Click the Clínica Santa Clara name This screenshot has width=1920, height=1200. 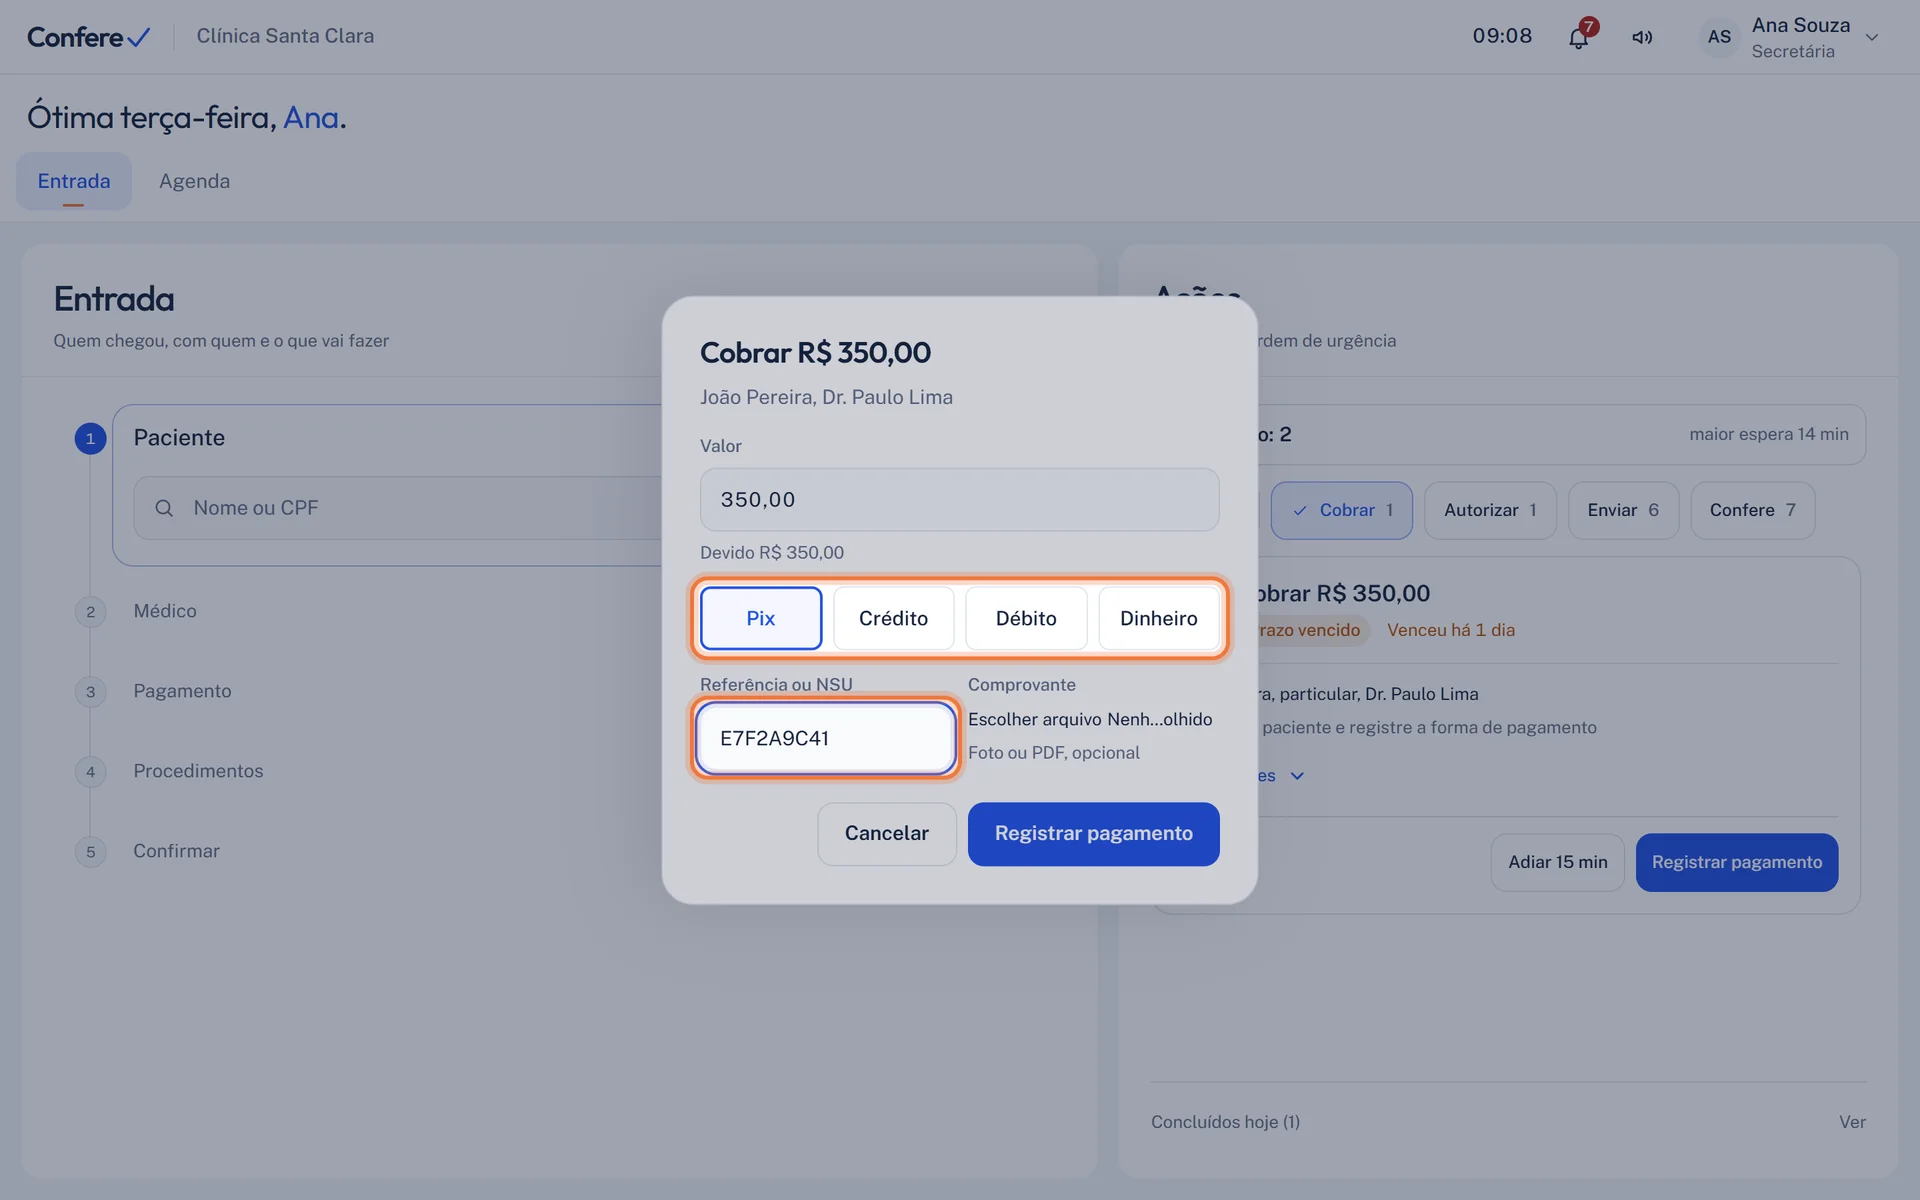click(x=285, y=36)
